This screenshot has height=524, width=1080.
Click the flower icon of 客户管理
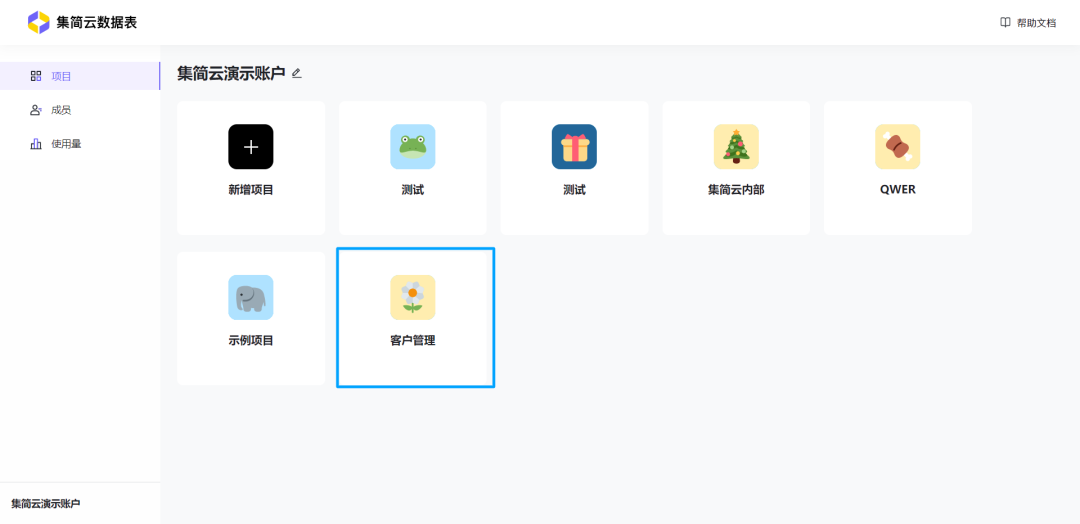(x=413, y=297)
